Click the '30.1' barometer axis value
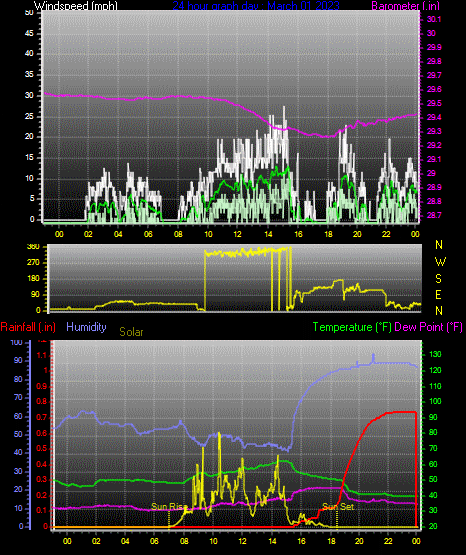The width and height of the screenshot is (466, 555). tap(434, 19)
